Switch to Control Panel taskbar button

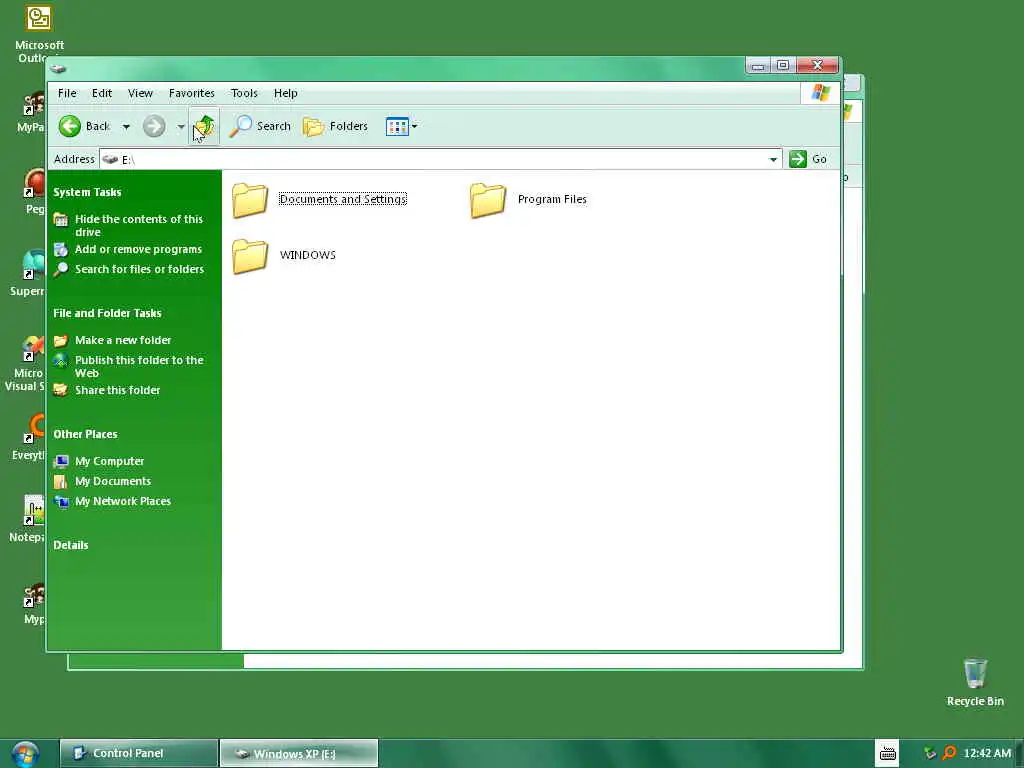coord(138,753)
